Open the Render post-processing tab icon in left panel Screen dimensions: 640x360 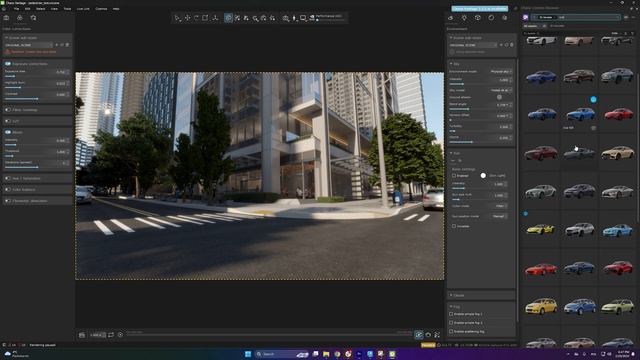(x=33, y=18)
